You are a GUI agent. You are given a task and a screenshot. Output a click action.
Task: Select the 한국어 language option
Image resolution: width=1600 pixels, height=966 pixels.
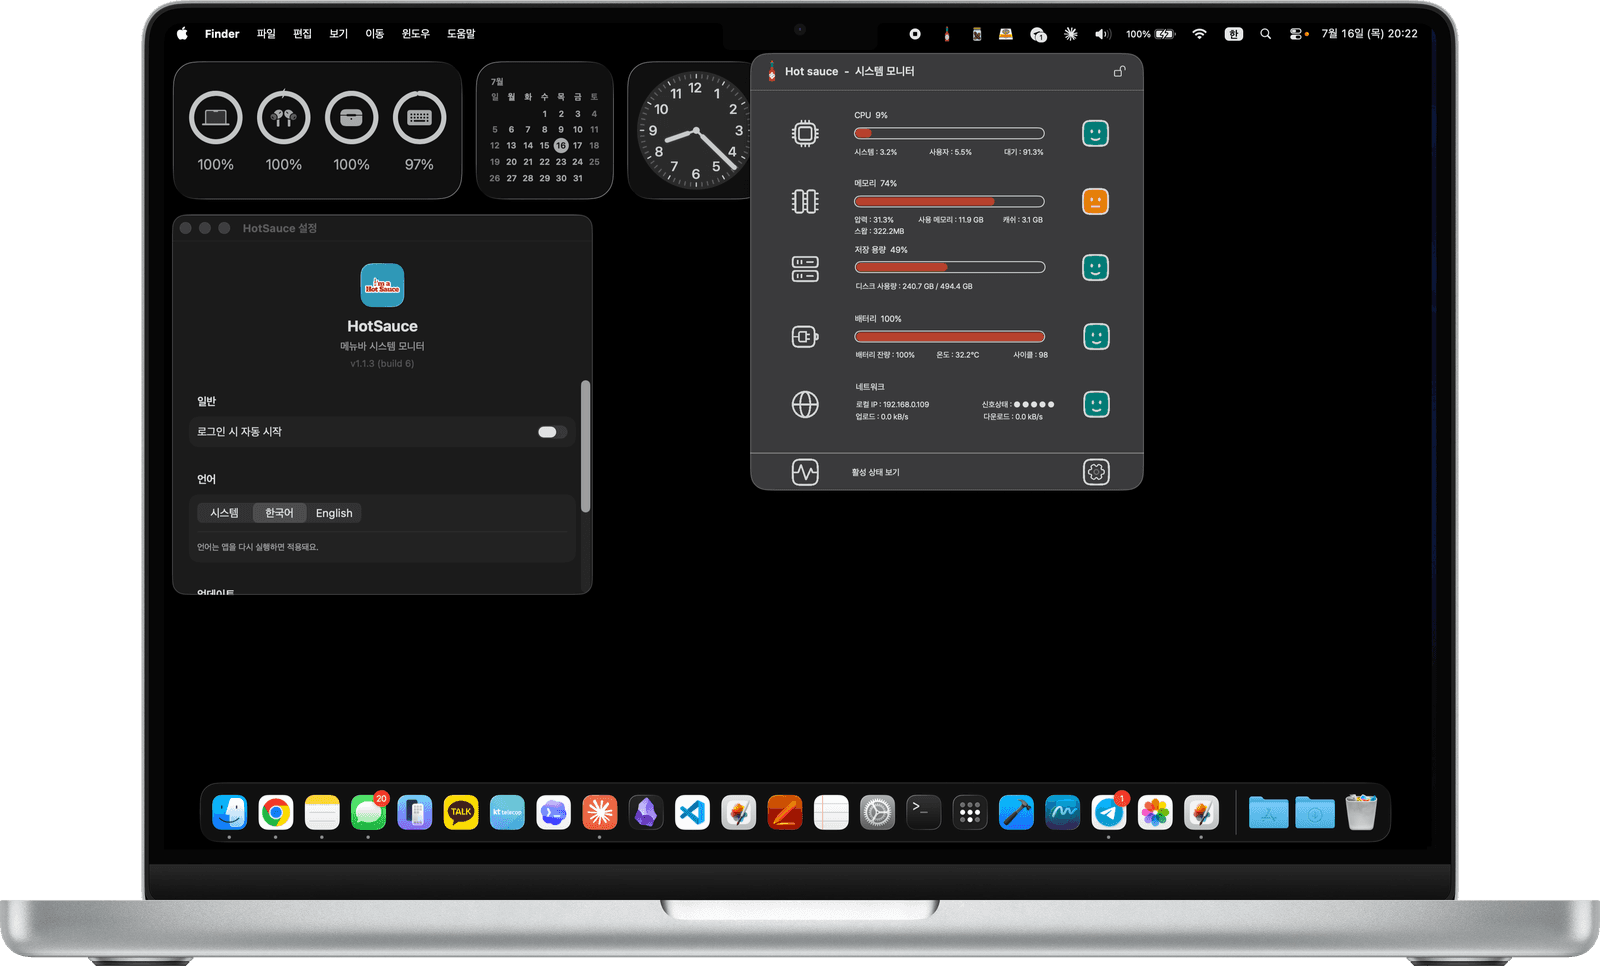[x=279, y=513]
